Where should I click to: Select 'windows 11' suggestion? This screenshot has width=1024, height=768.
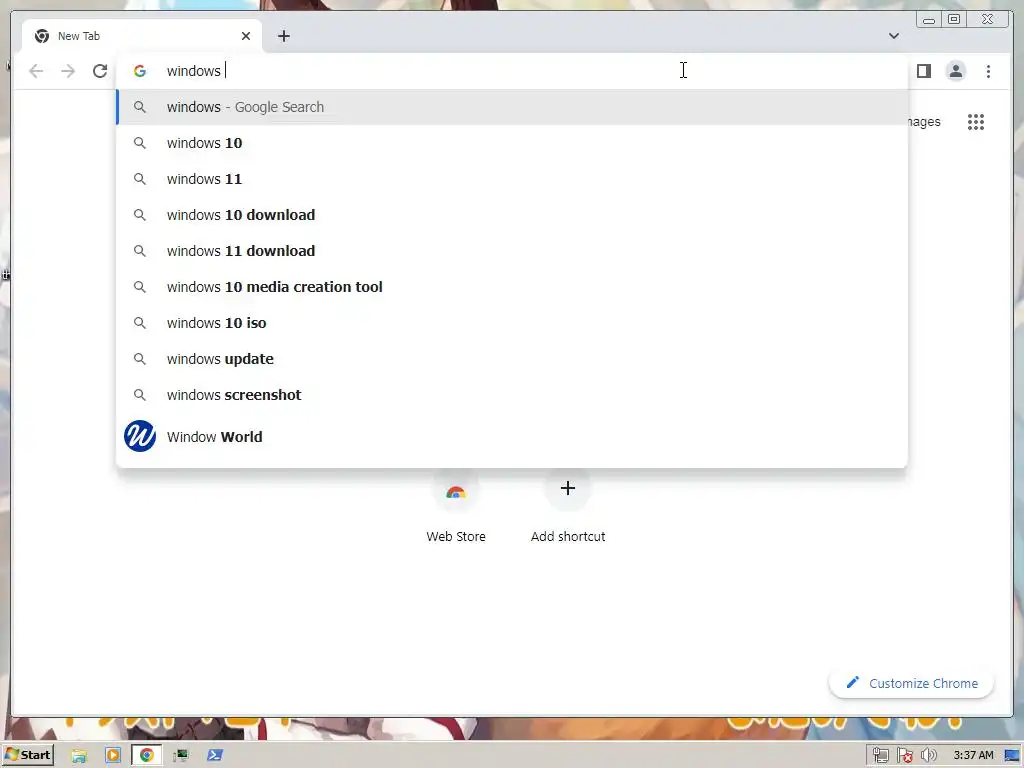click(x=512, y=179)
